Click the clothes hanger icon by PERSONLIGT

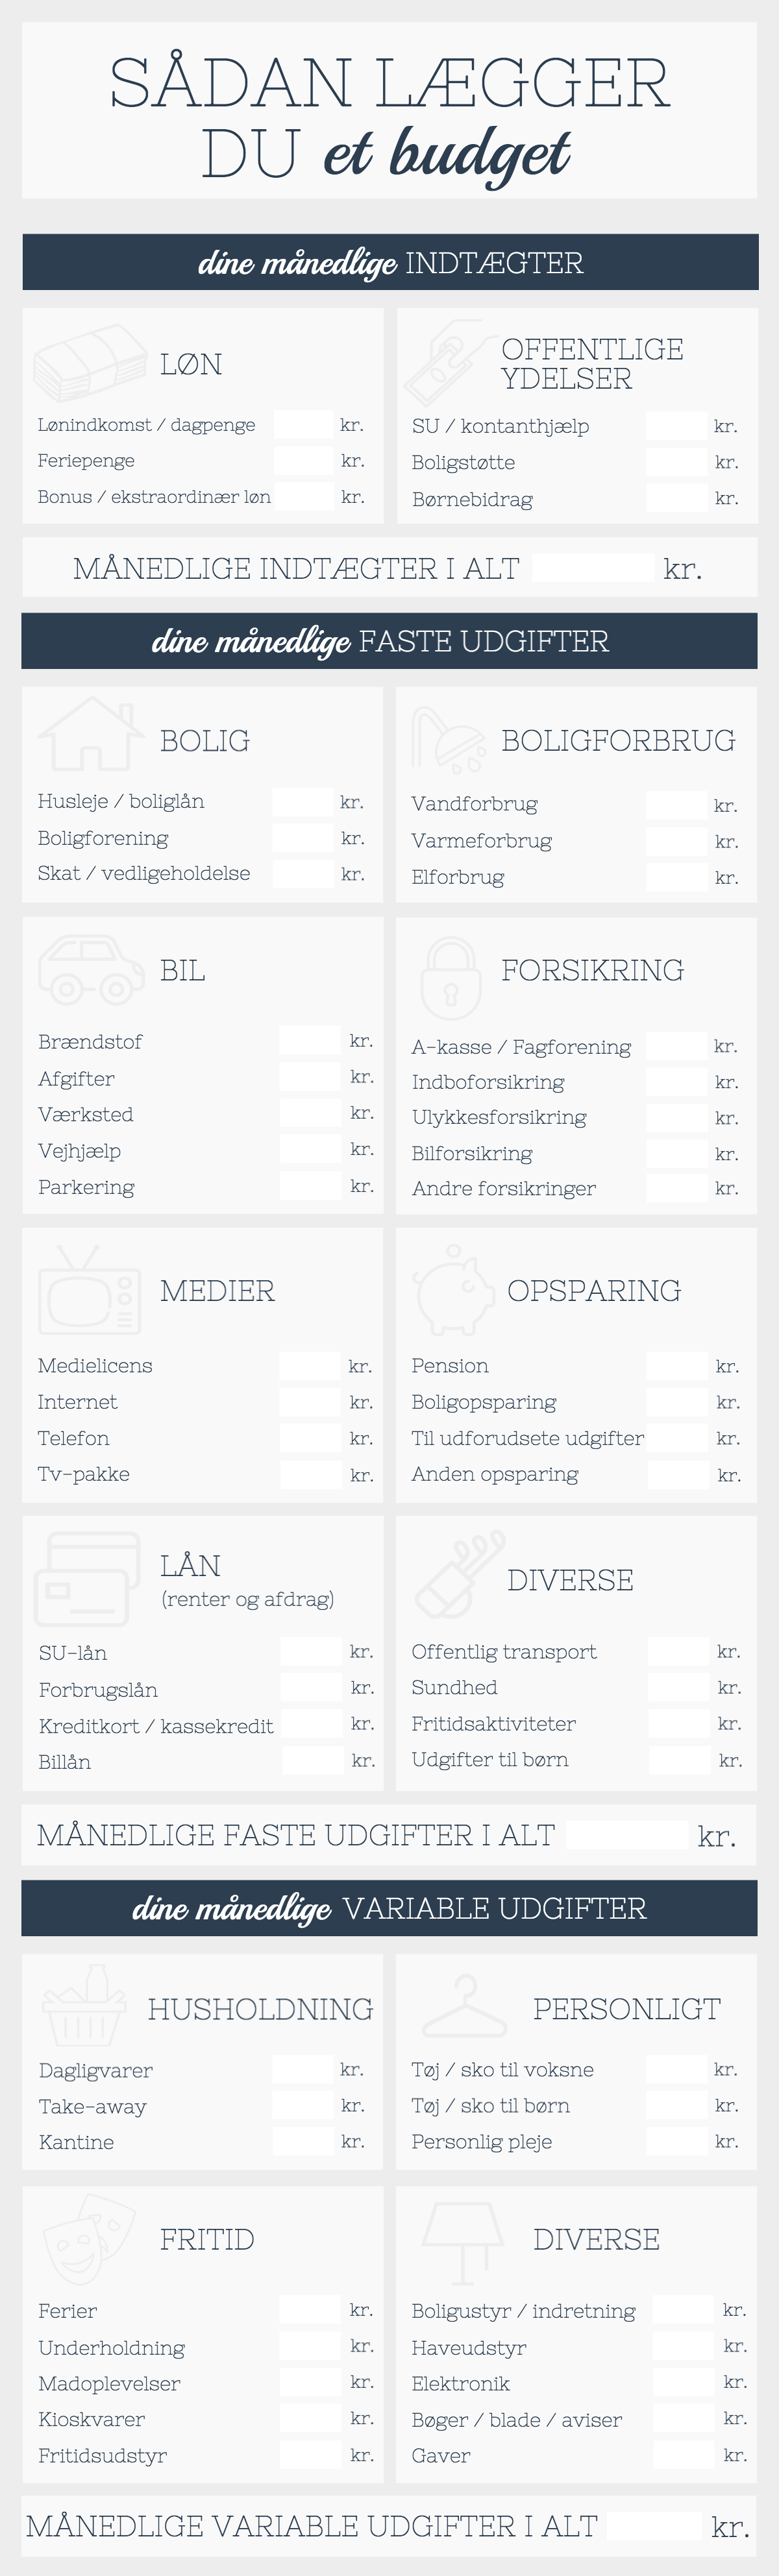point(464,2006)
